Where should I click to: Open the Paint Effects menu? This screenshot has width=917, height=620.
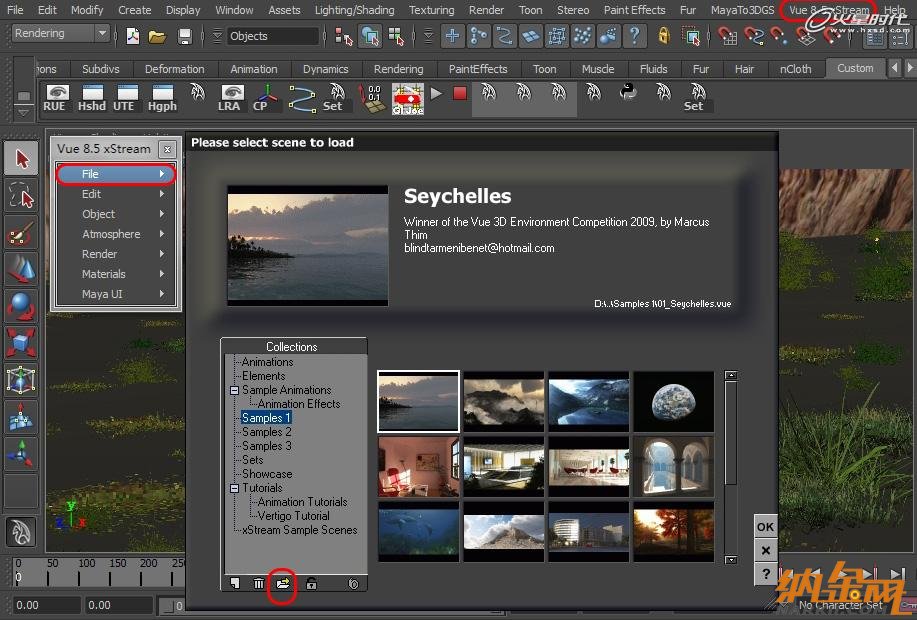point(635,10)
